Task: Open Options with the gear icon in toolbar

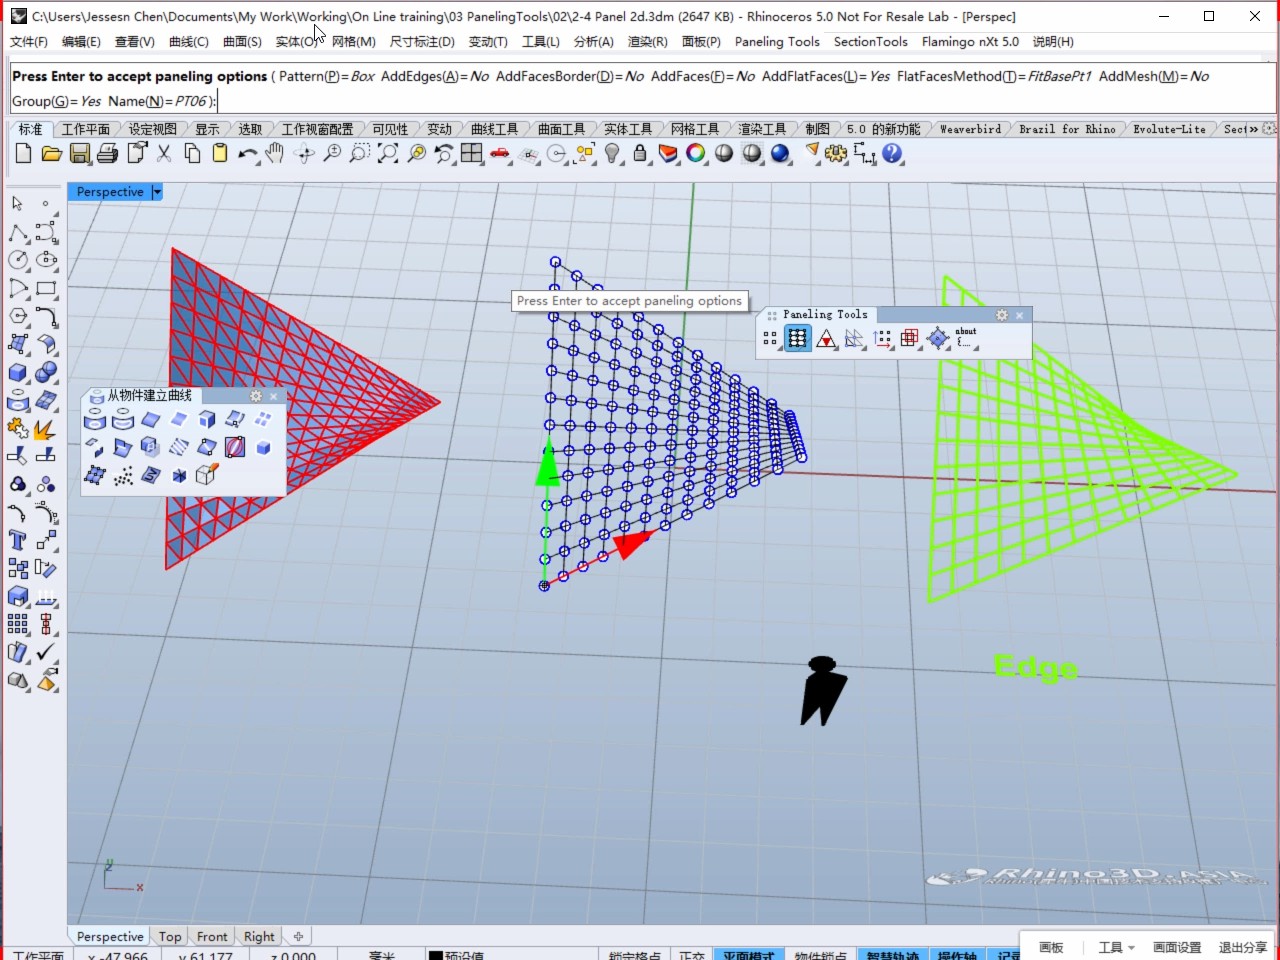Action: [x=836, y=153]
